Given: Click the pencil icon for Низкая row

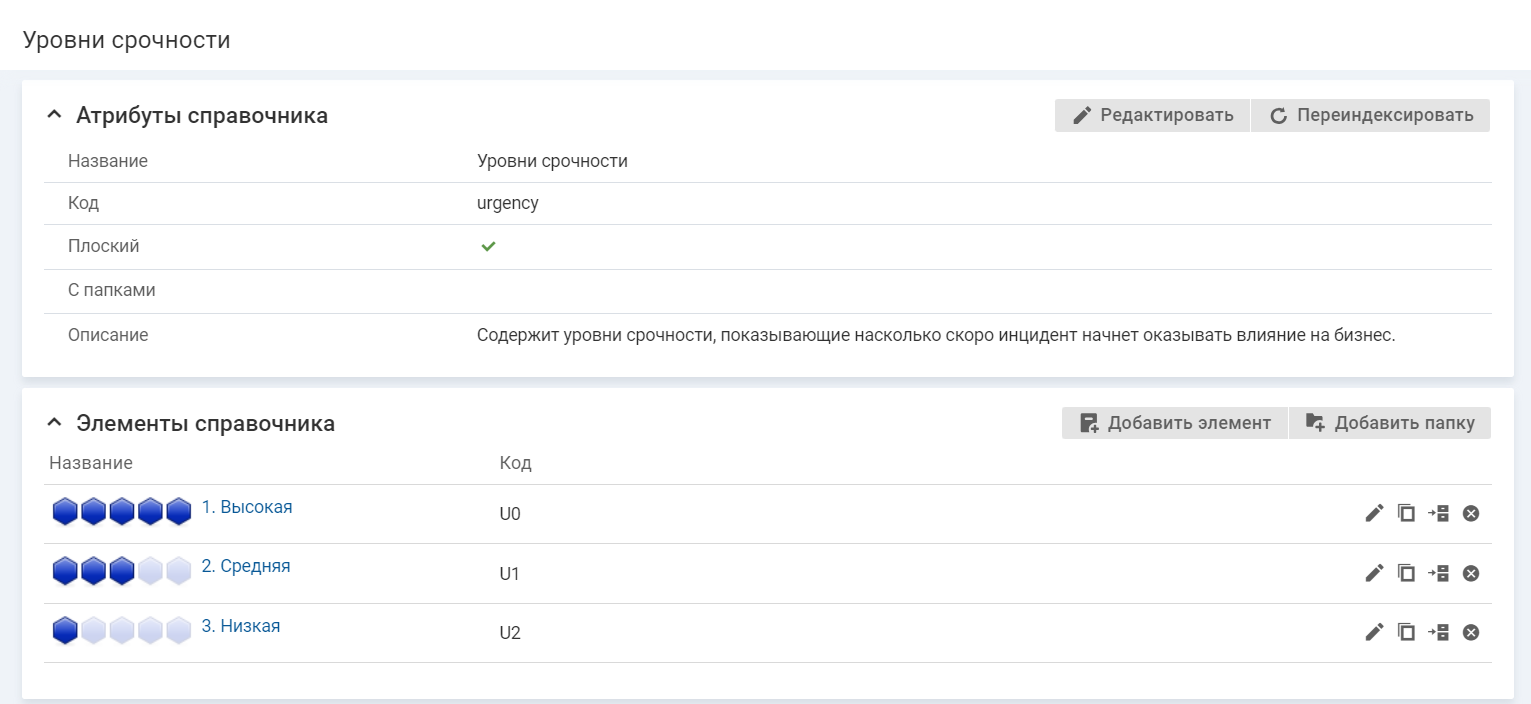Looking at the screenshot, I should [x=1374, y=632].
